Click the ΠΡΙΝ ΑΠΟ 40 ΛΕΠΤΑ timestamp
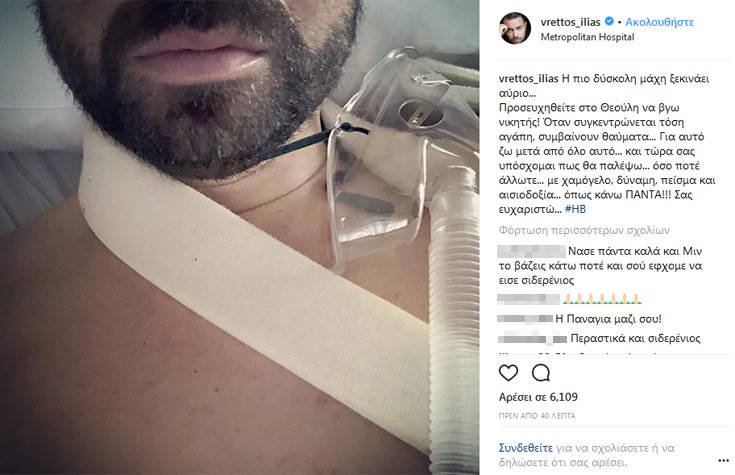This screenshot has width=735, height=475. (537, 415)
